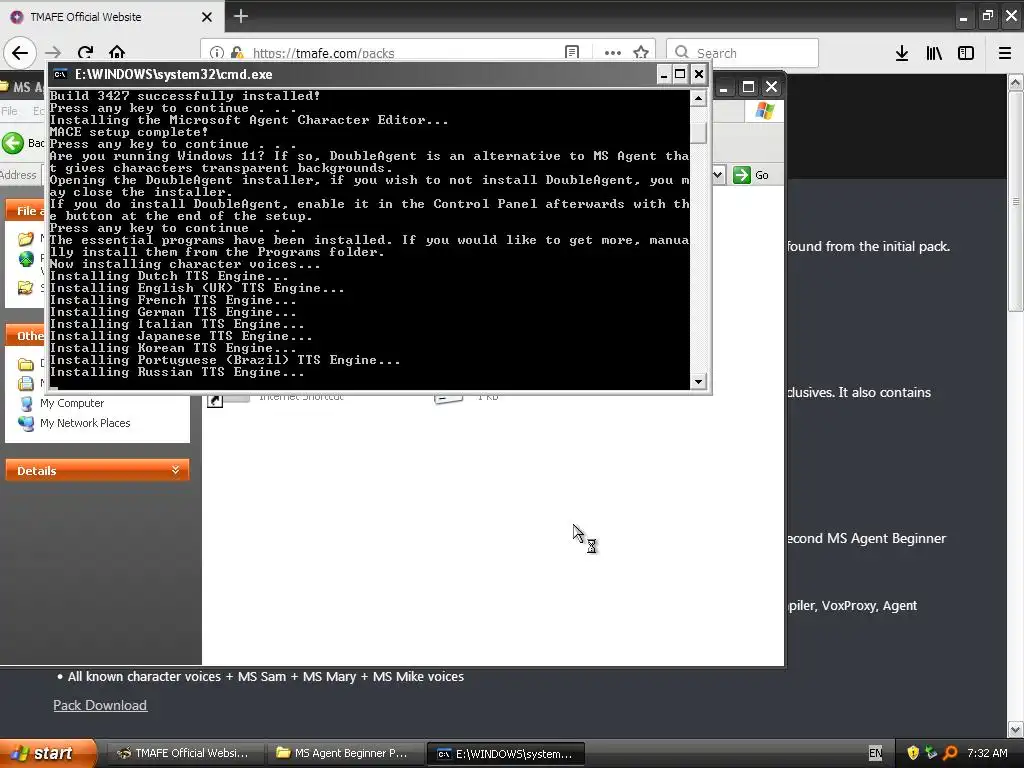The width and height of the screenshot is (1024, 768).
Task: Open the Explorer File menu
Action: (9, 111)
